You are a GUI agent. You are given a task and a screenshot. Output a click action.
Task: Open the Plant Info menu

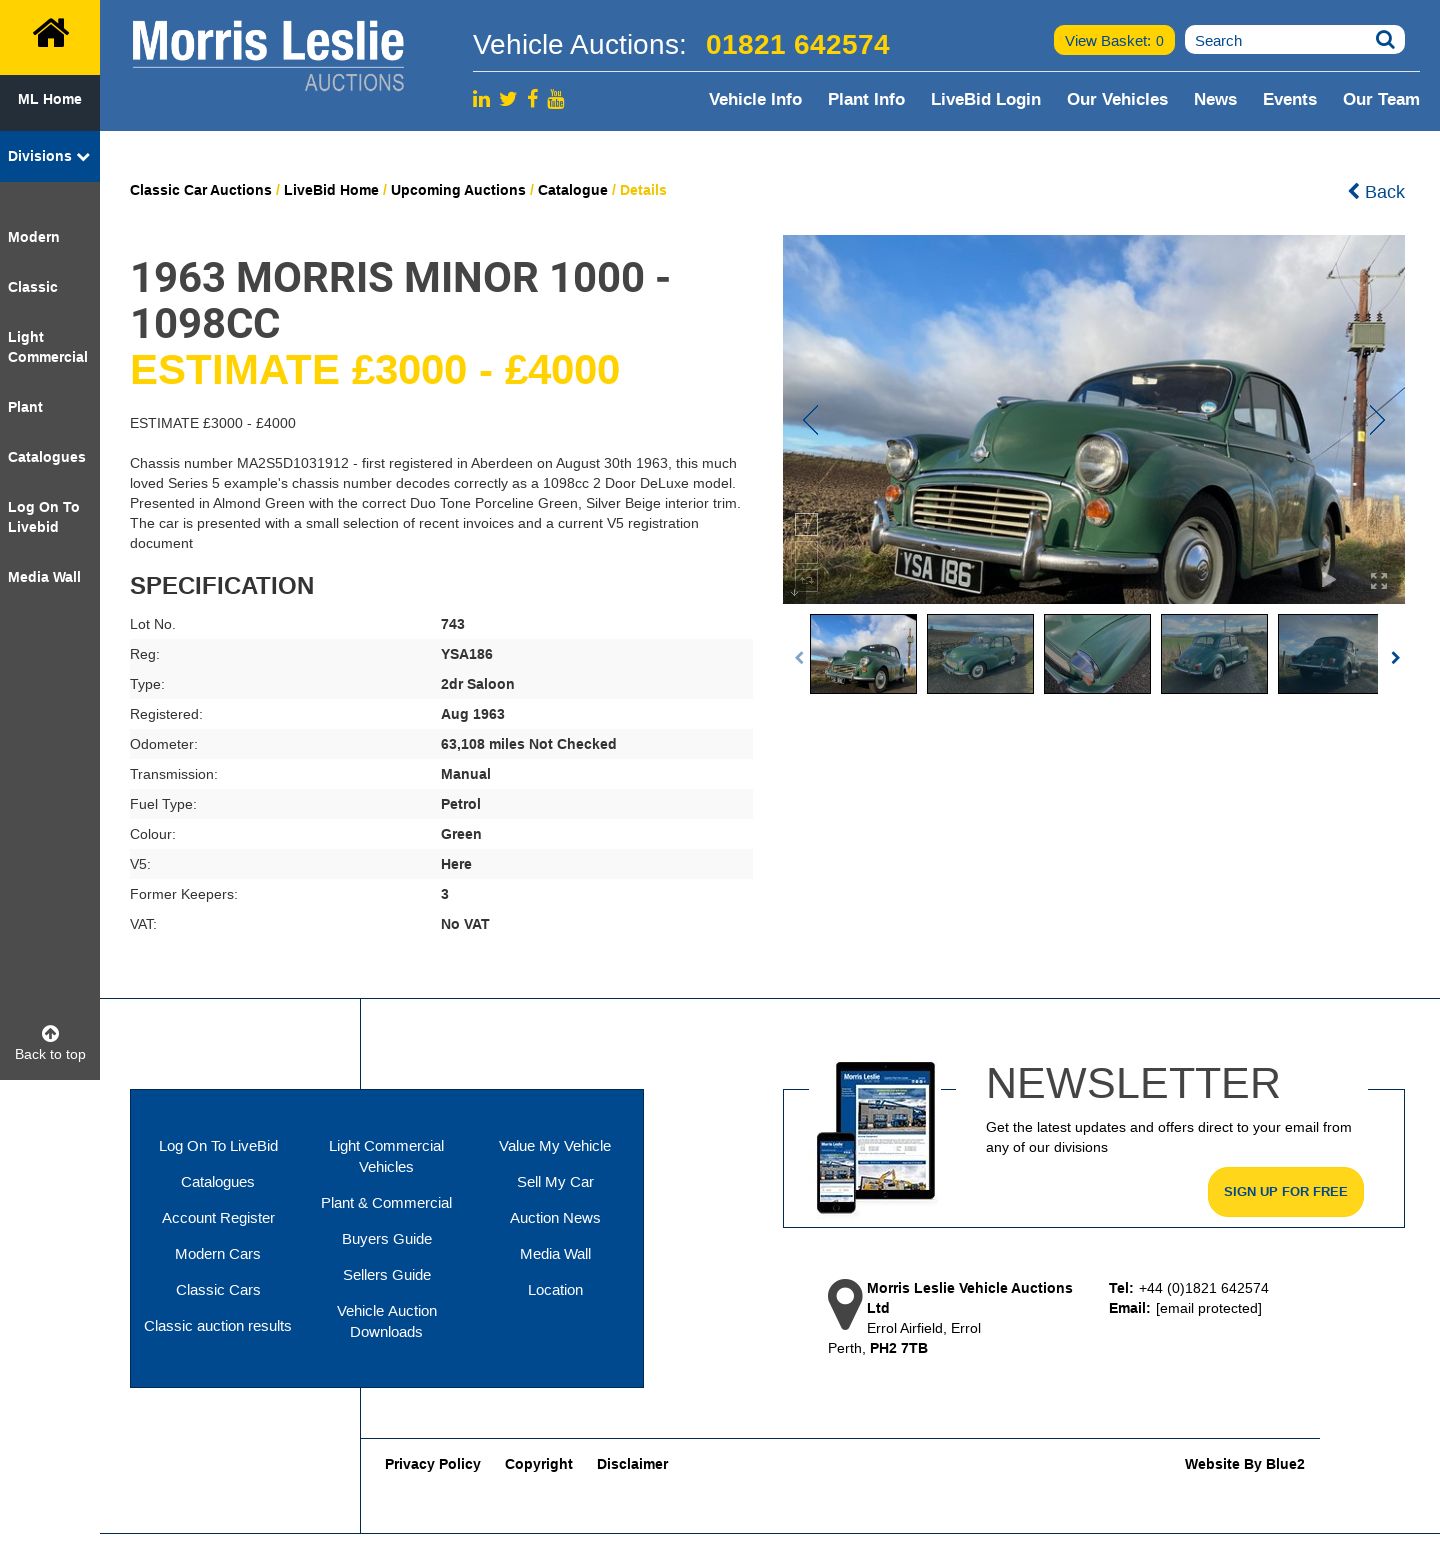point(866,99)
